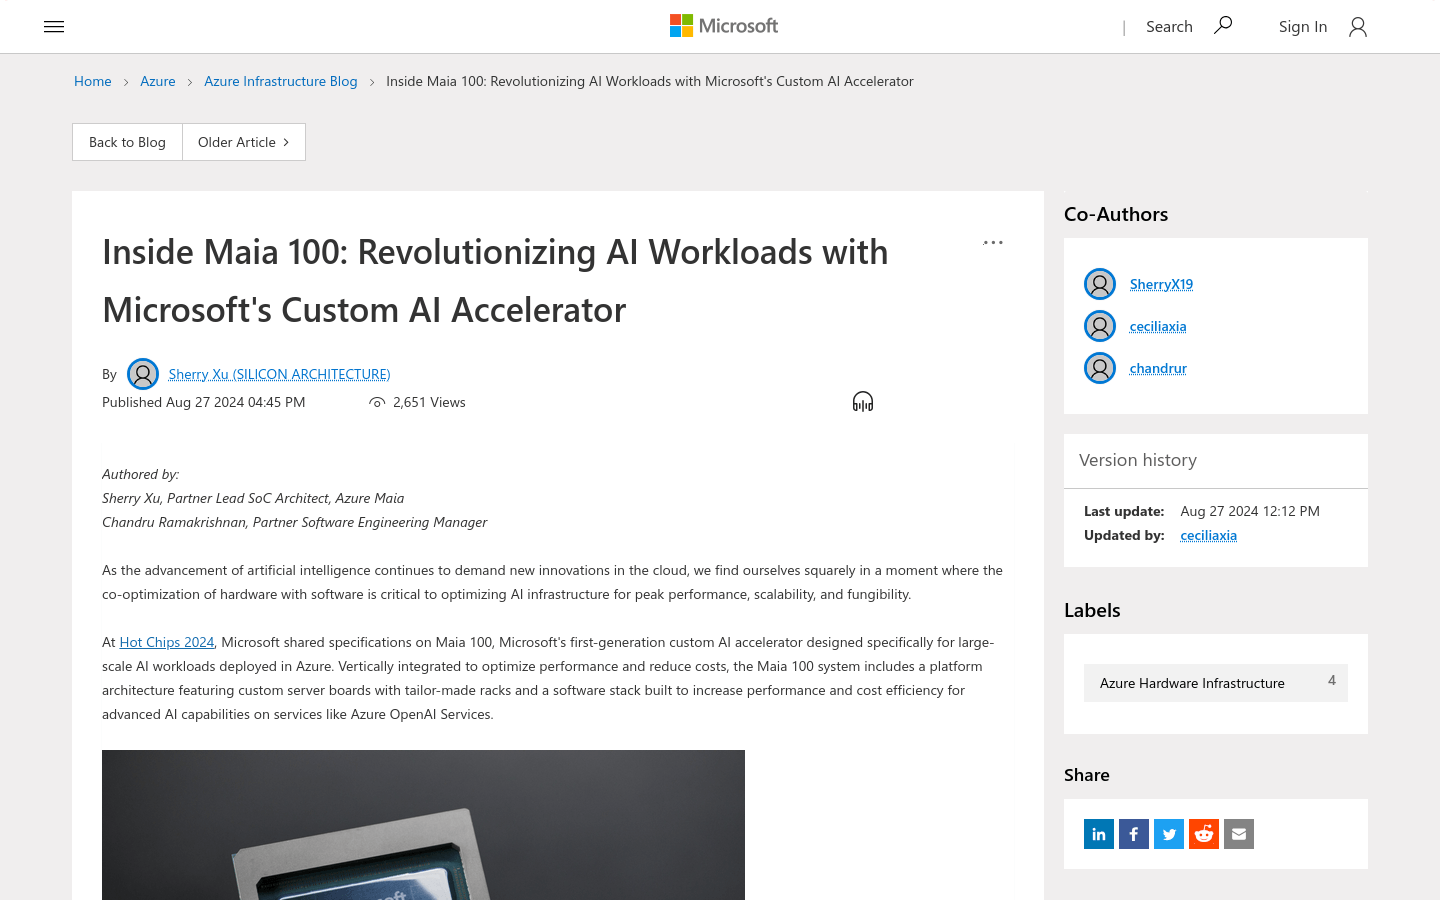Screen dimensions: 1440x900
Task: Share article on Twitter
Action: (1169, 834)
